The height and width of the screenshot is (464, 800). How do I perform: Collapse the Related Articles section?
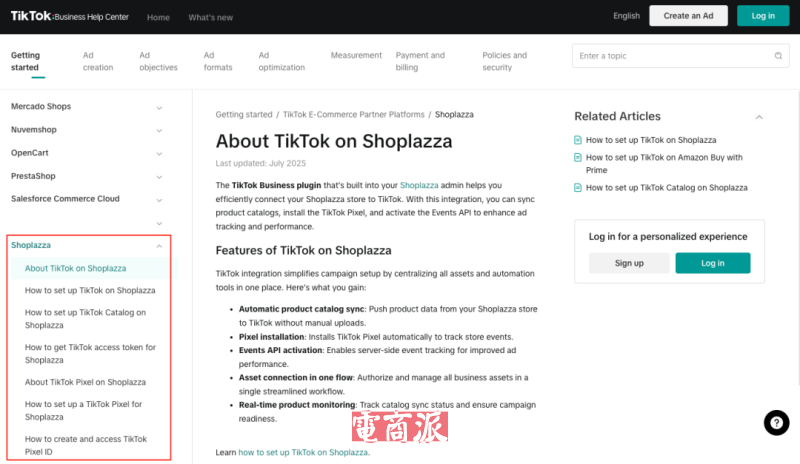(x=758, y=117)
